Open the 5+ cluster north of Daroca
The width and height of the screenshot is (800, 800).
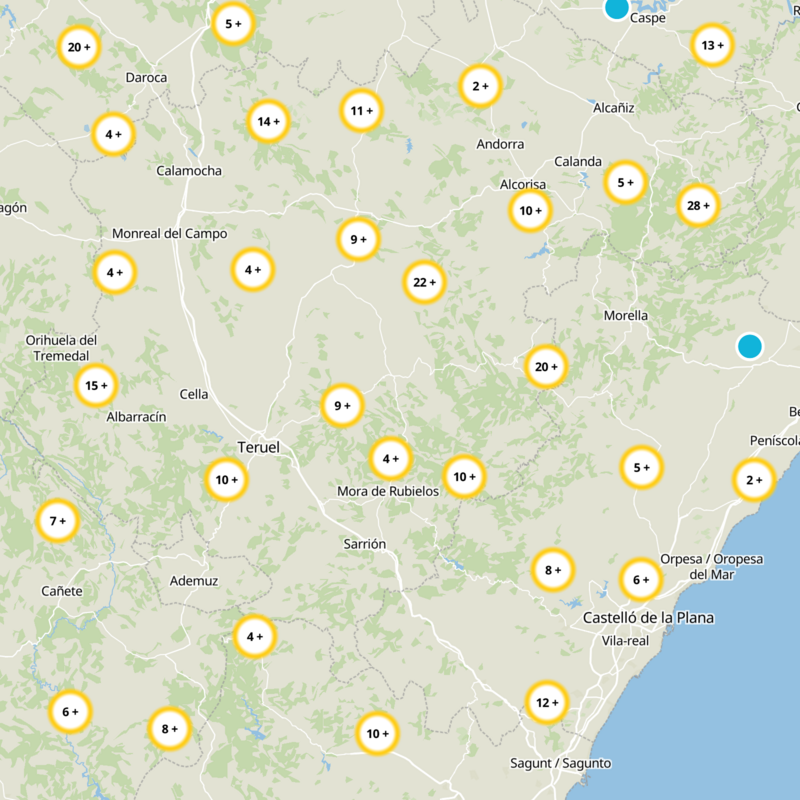click(233, 23)
